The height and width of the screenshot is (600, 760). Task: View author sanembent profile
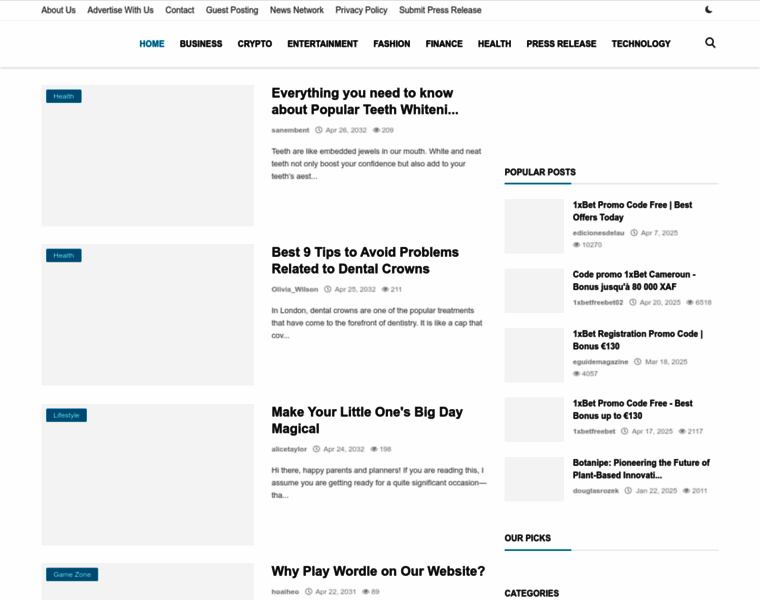[x=290, y=130]
